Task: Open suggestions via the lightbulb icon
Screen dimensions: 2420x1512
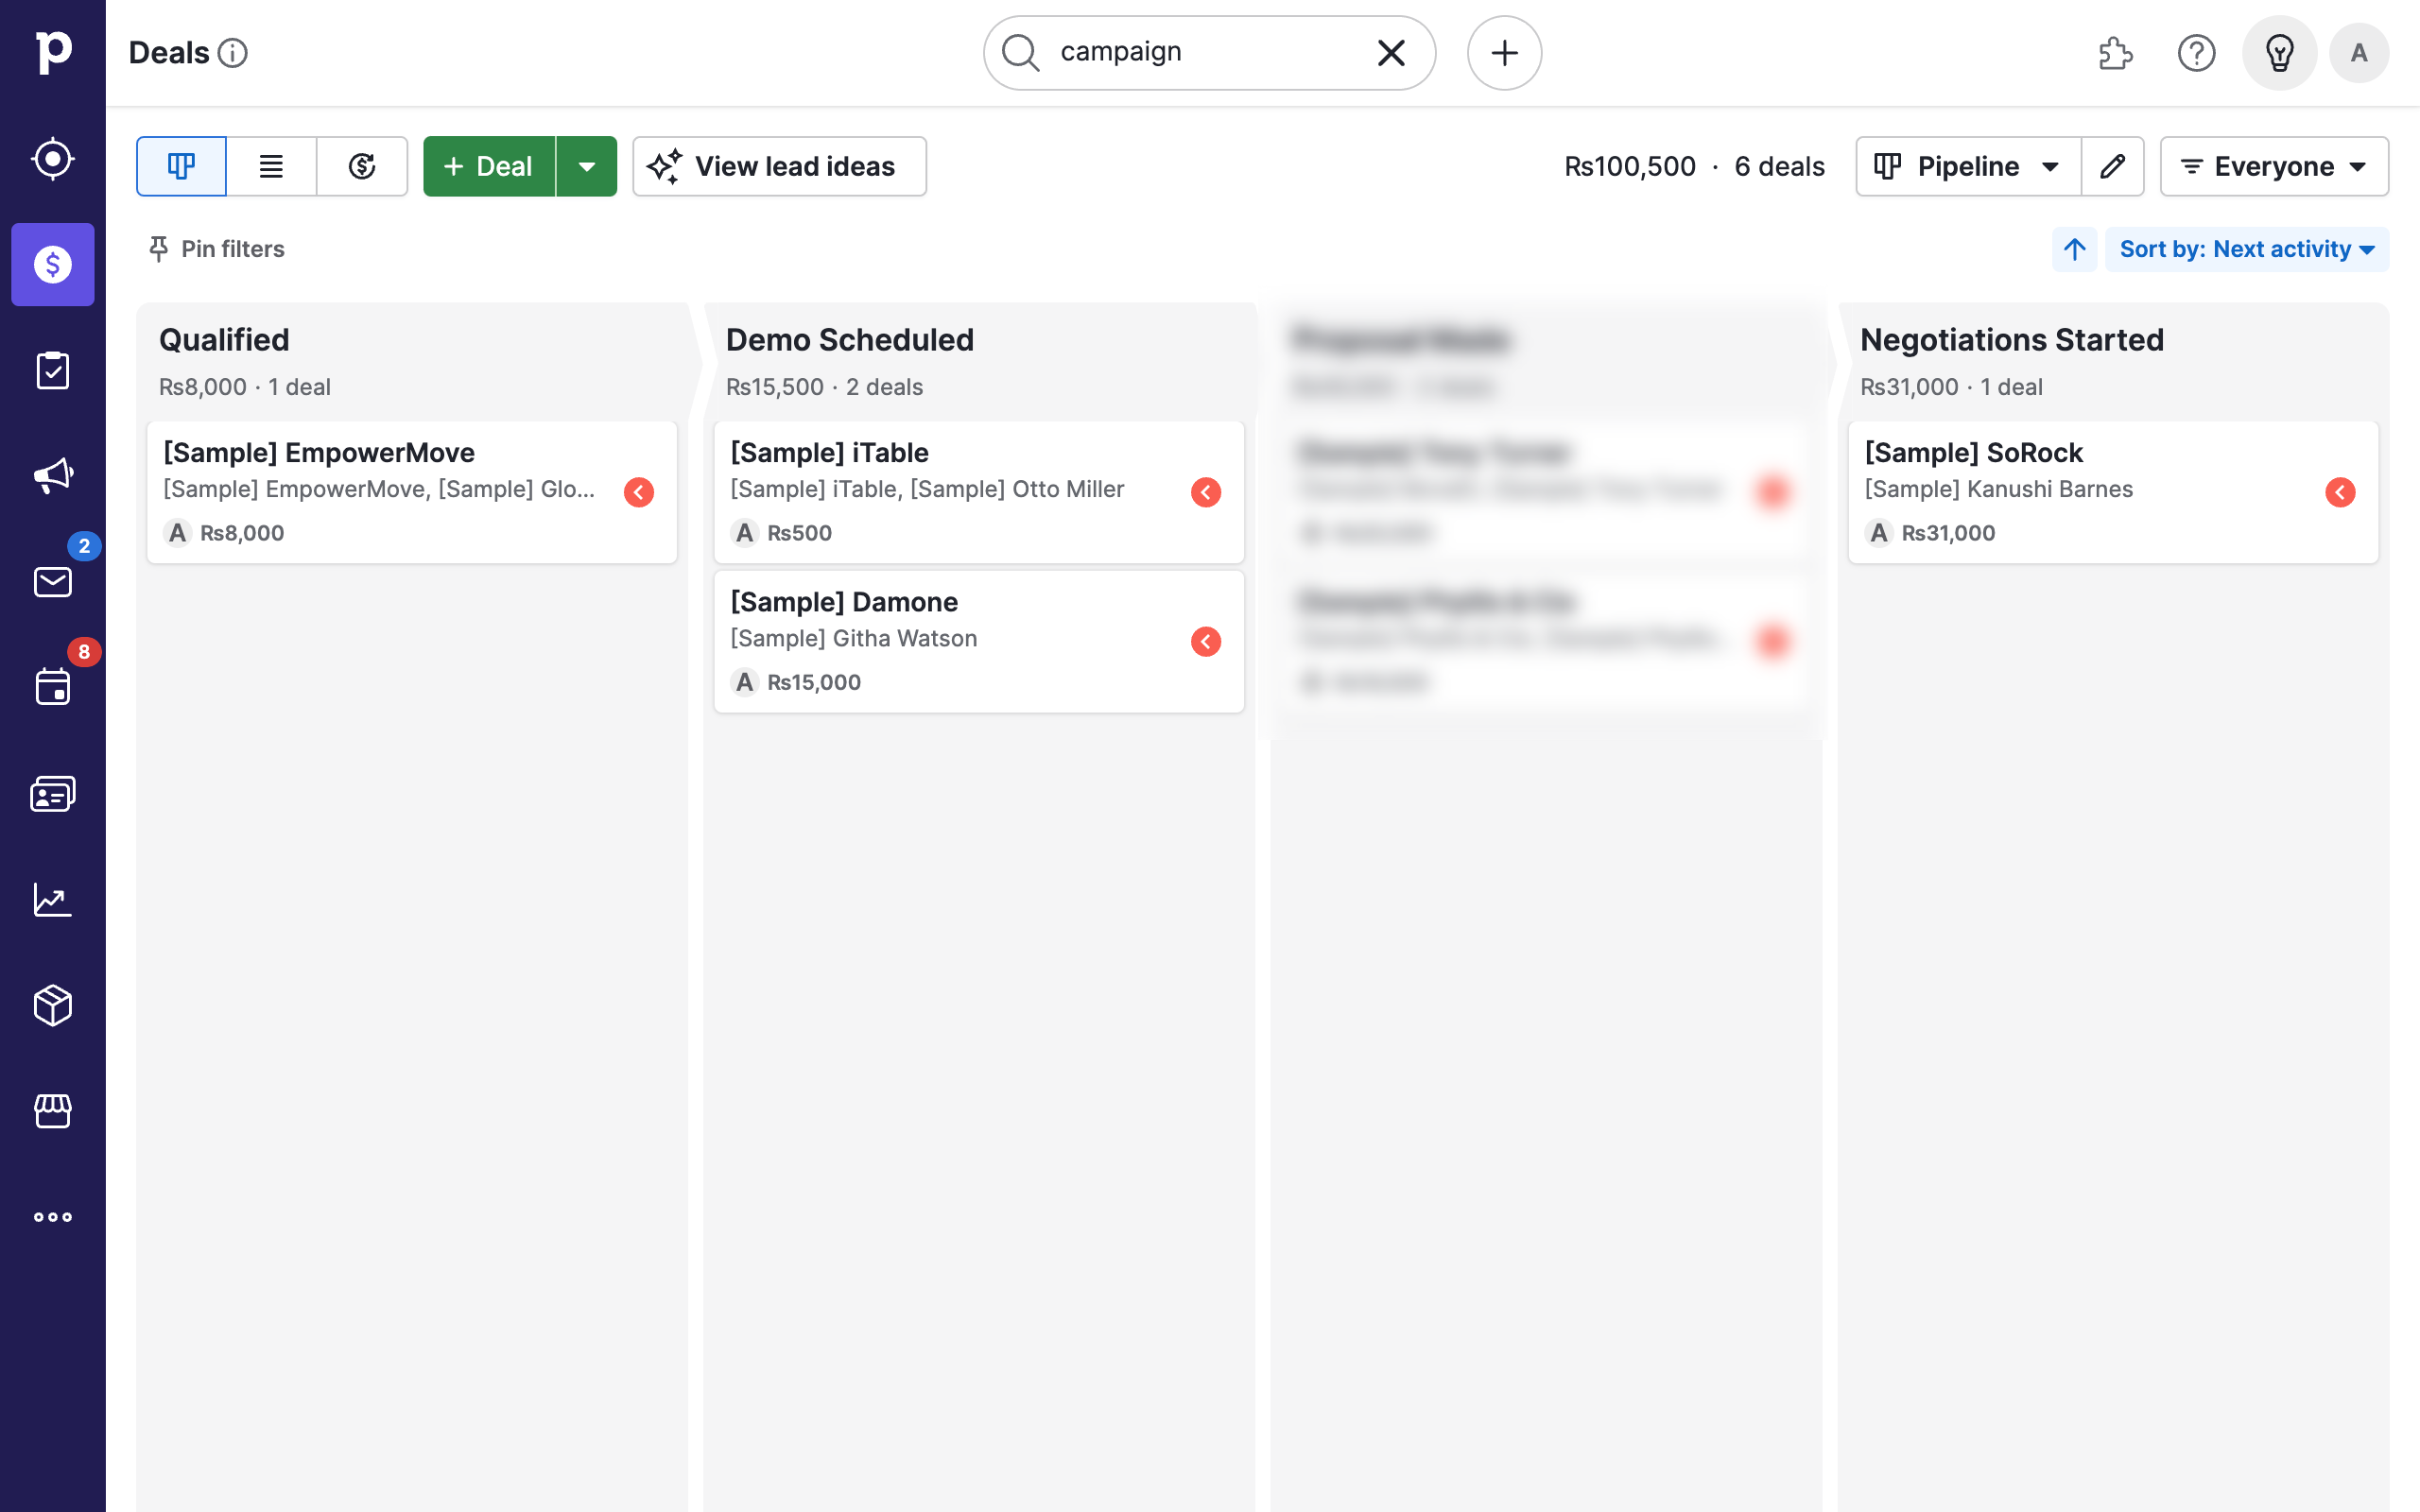Action: coord(2279,53)
